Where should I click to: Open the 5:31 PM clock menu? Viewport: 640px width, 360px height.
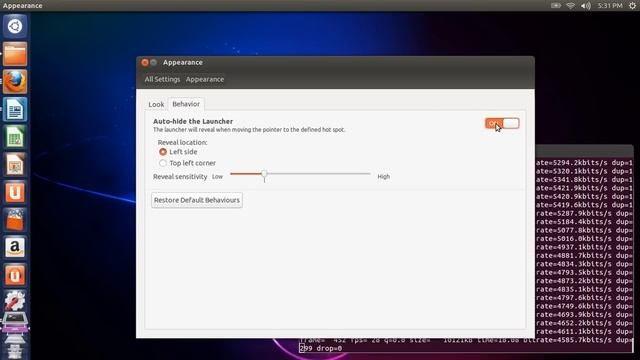point(610,5)
